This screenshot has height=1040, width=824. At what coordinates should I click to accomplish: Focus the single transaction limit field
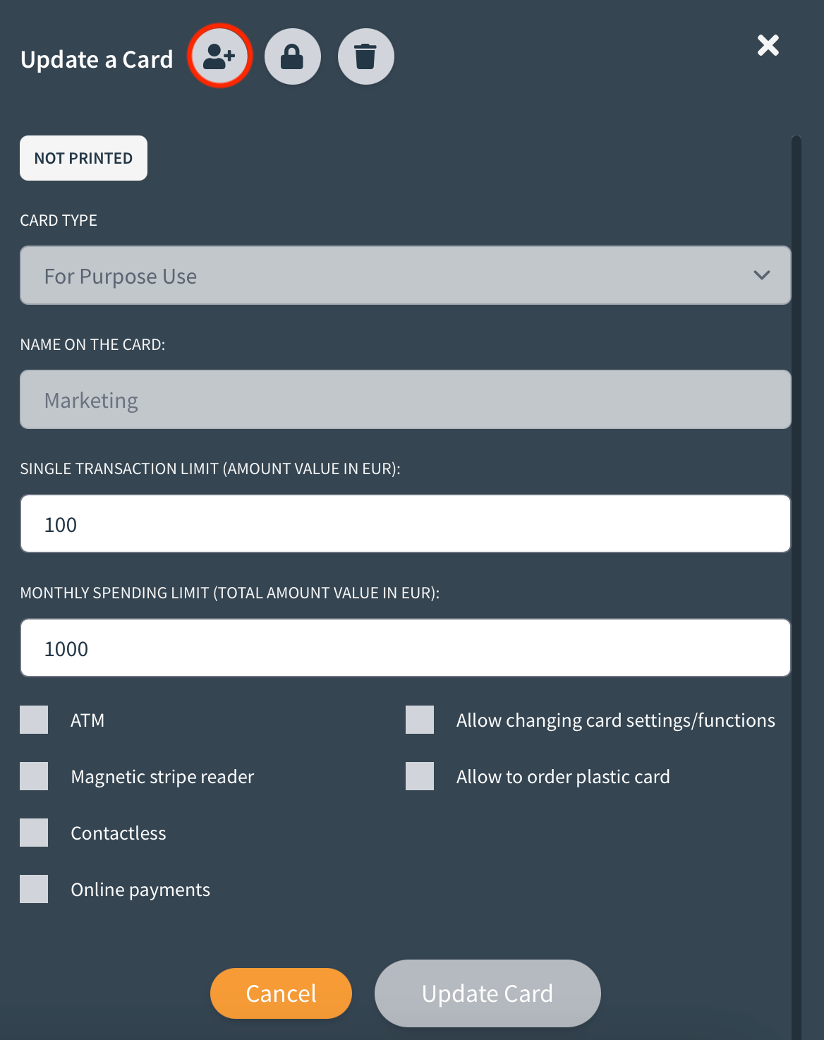pos(405,523)
